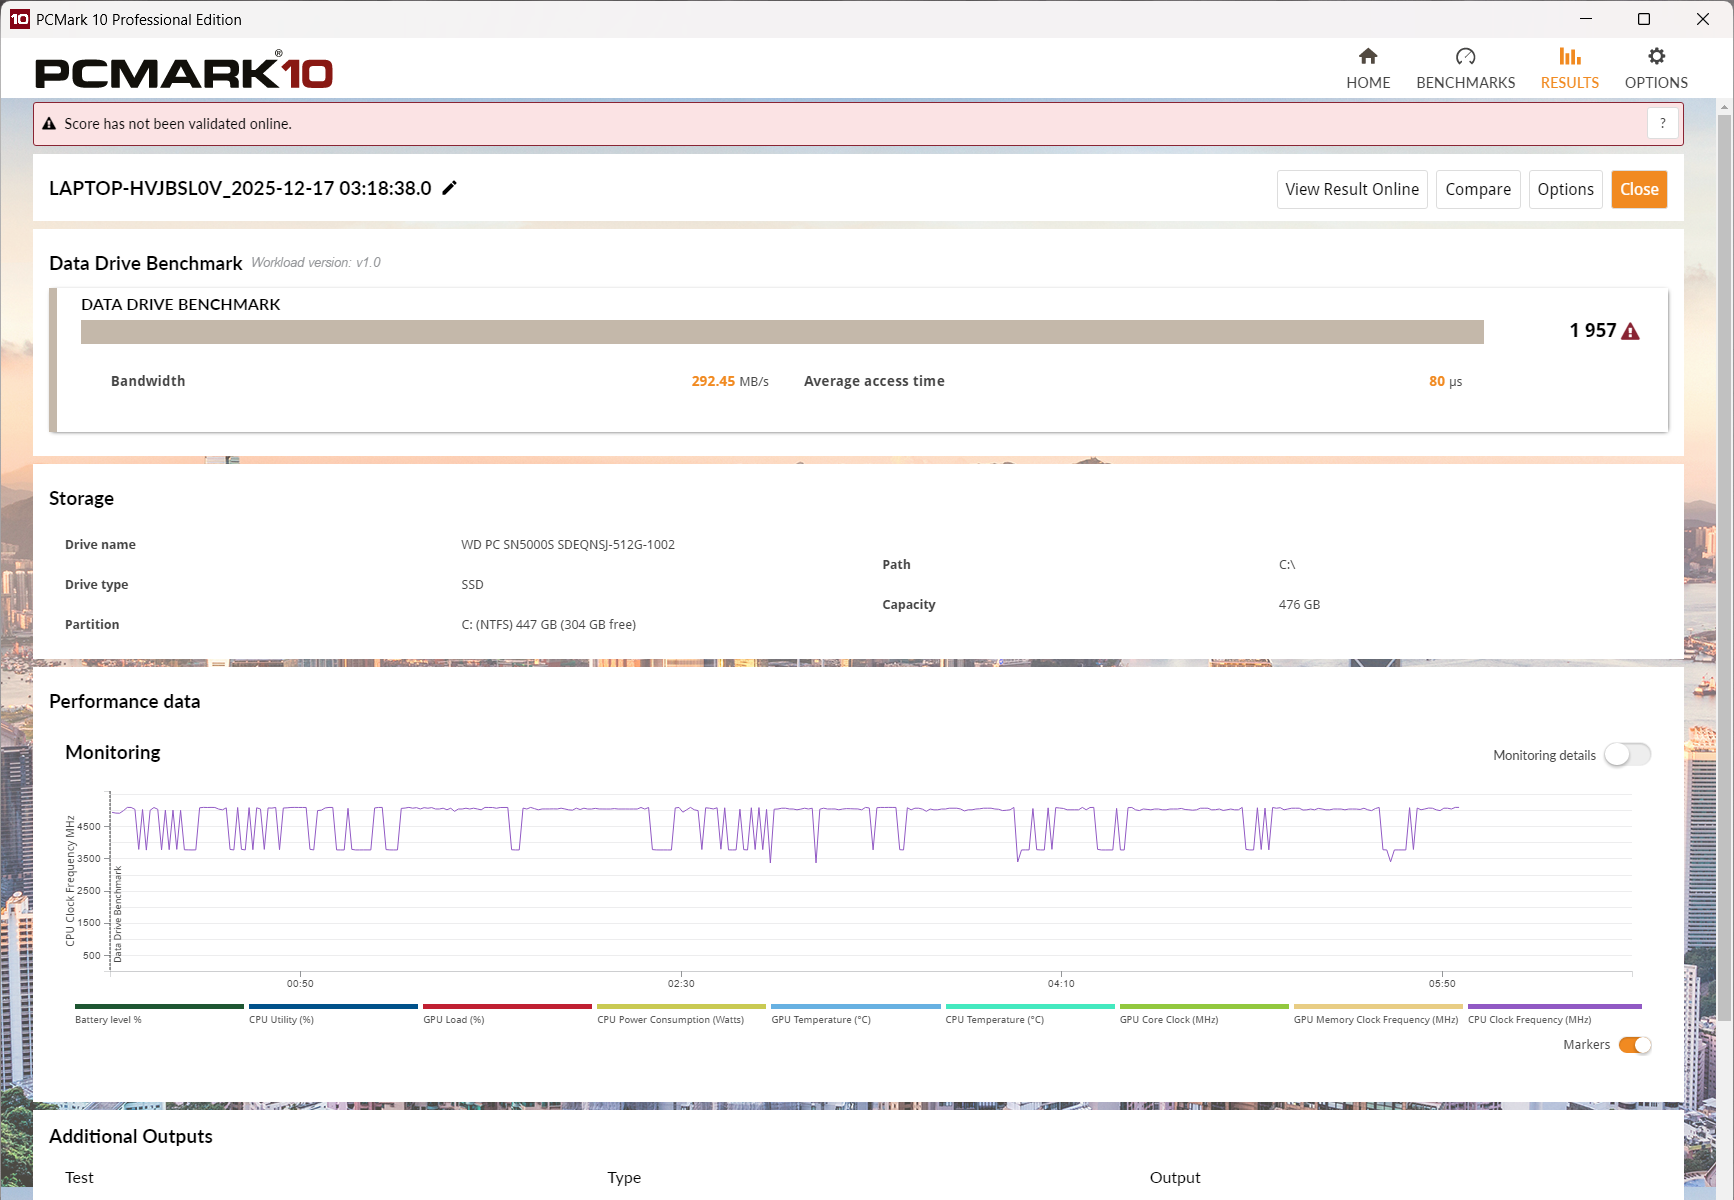
Task: Click the Additional Outputs heading
Action: click(131, 1136)
